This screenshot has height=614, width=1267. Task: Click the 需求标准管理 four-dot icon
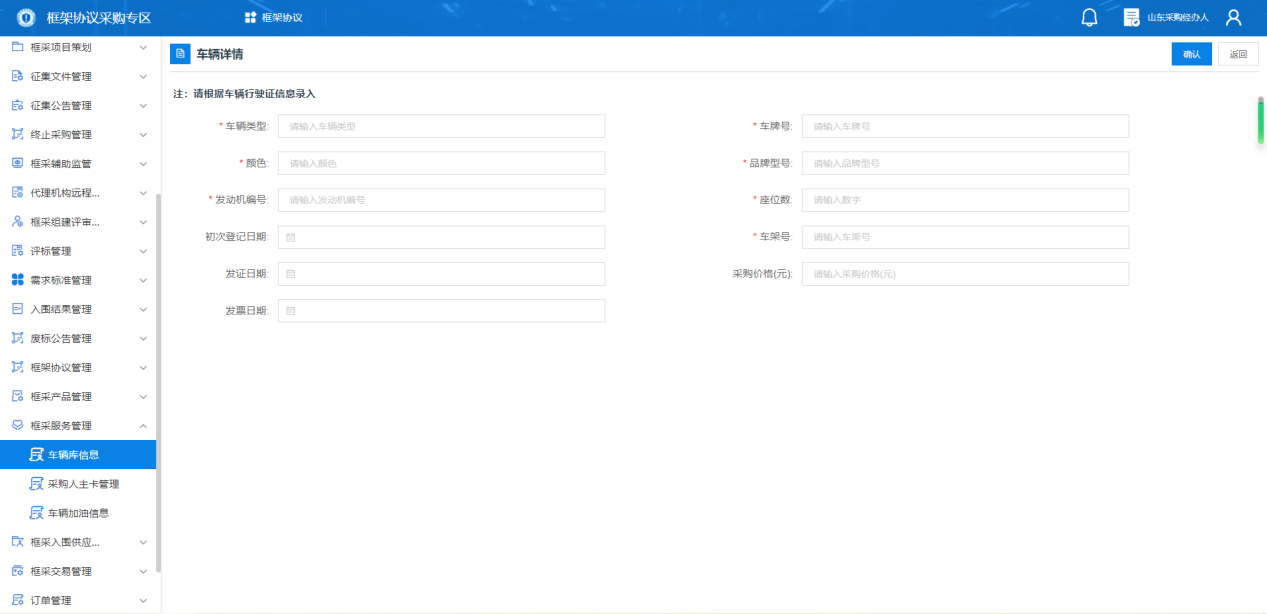pos(17,280)
